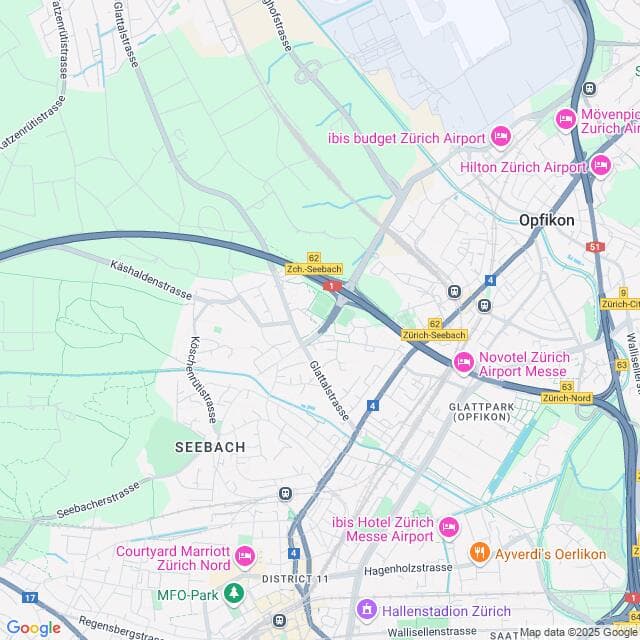Click the route 17 road shield

pos(30,598)
